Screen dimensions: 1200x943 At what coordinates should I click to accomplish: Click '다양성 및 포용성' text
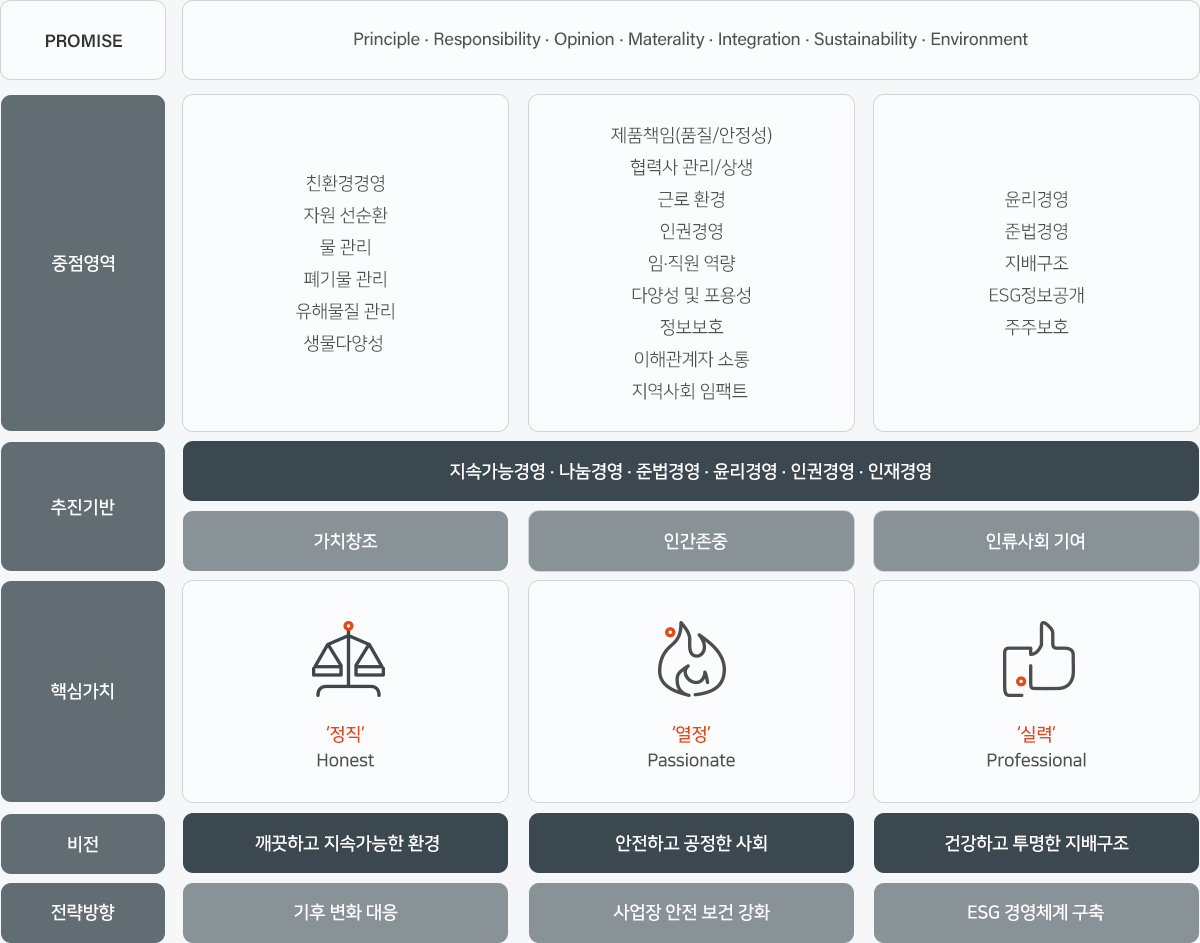pyautogui.click(x=691, y=295)
